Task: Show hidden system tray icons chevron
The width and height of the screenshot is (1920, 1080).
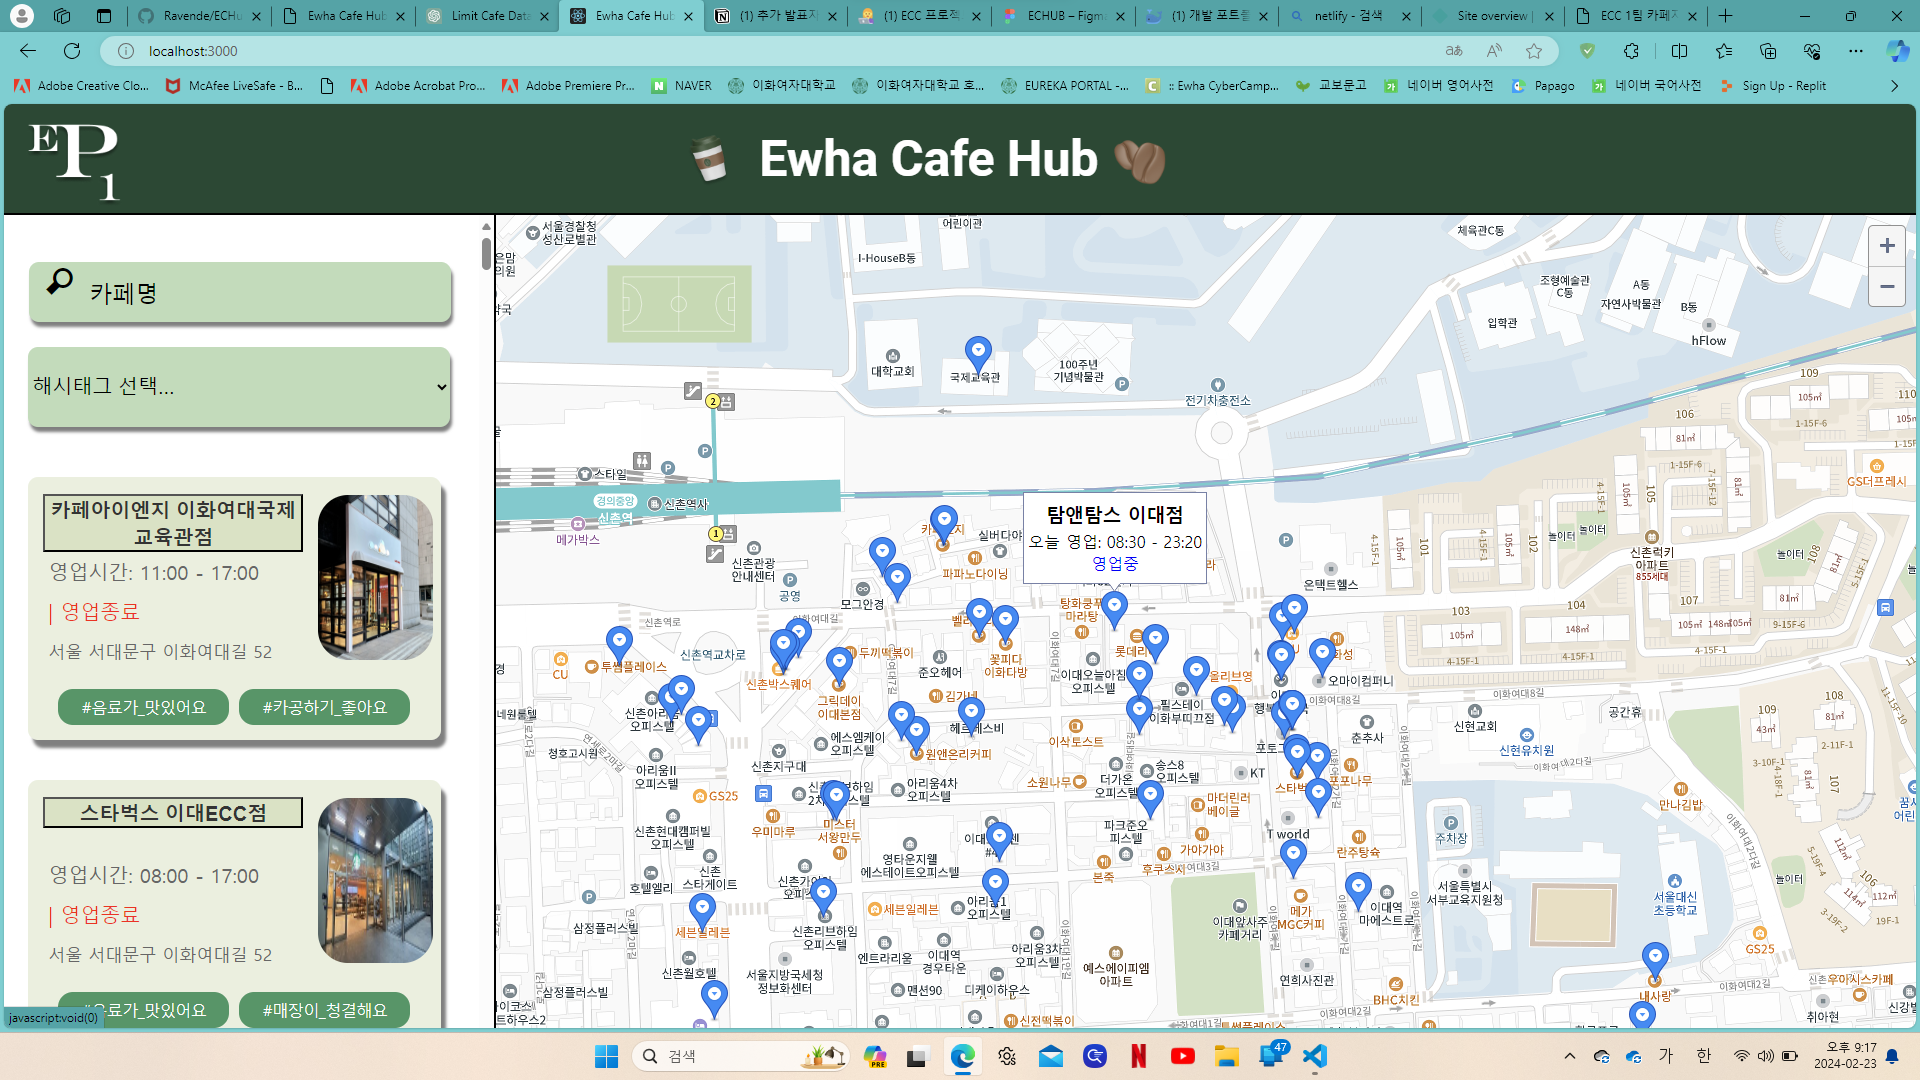Action: 1569,1056
